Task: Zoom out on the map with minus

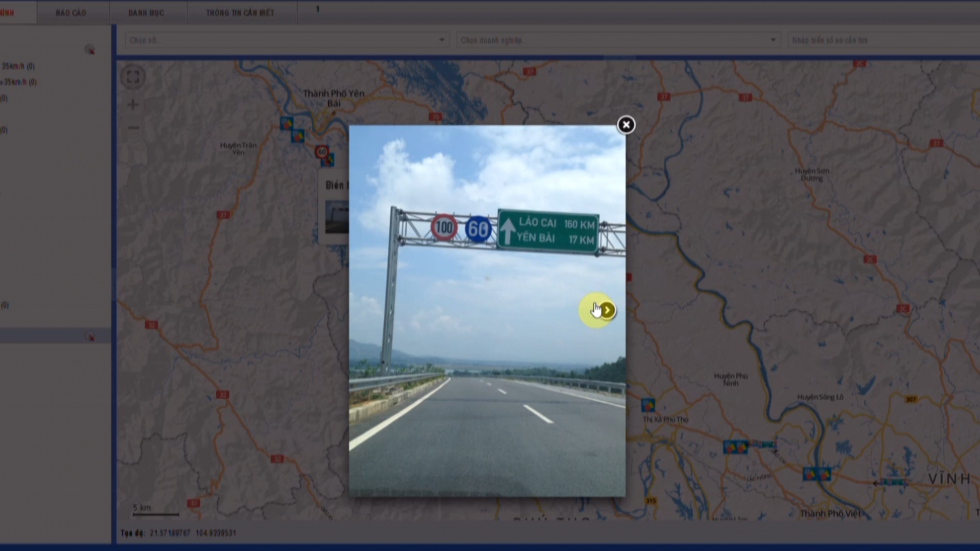Action: tap(133, 127)
